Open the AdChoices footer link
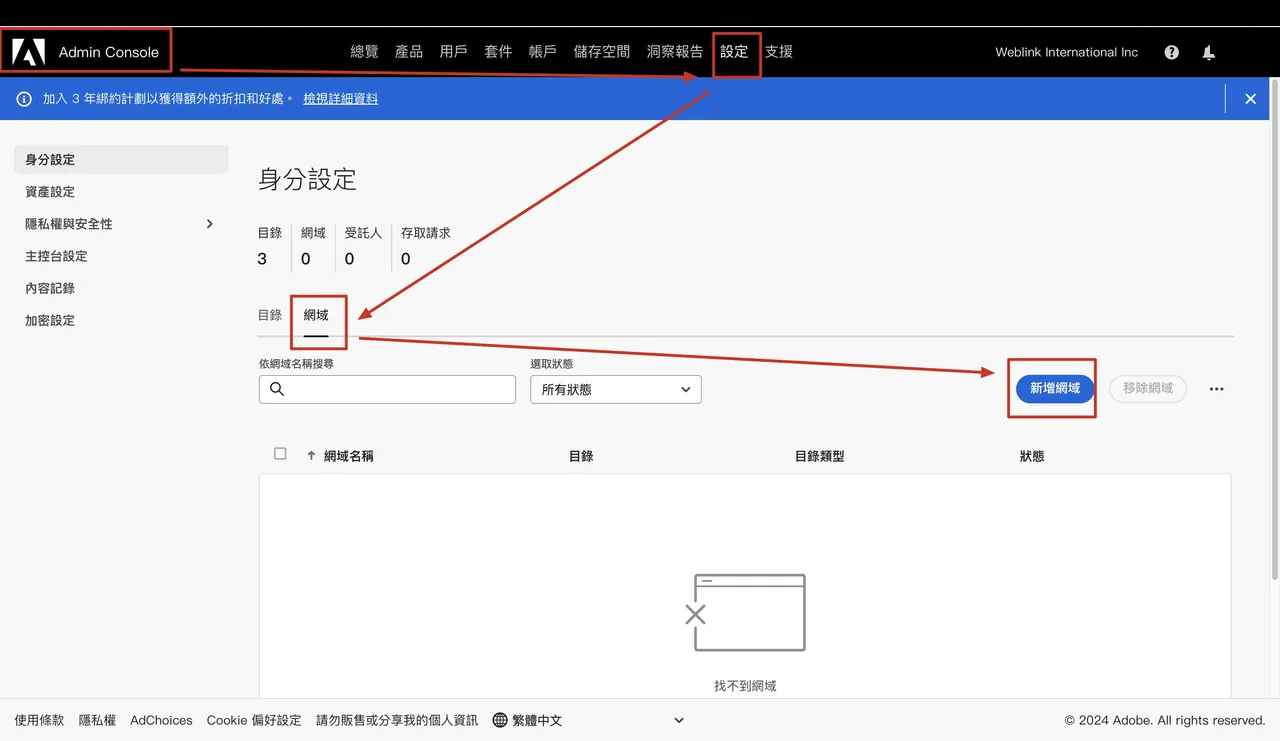The height and width of the screenshot is (741, 1280). coord(161,720)
